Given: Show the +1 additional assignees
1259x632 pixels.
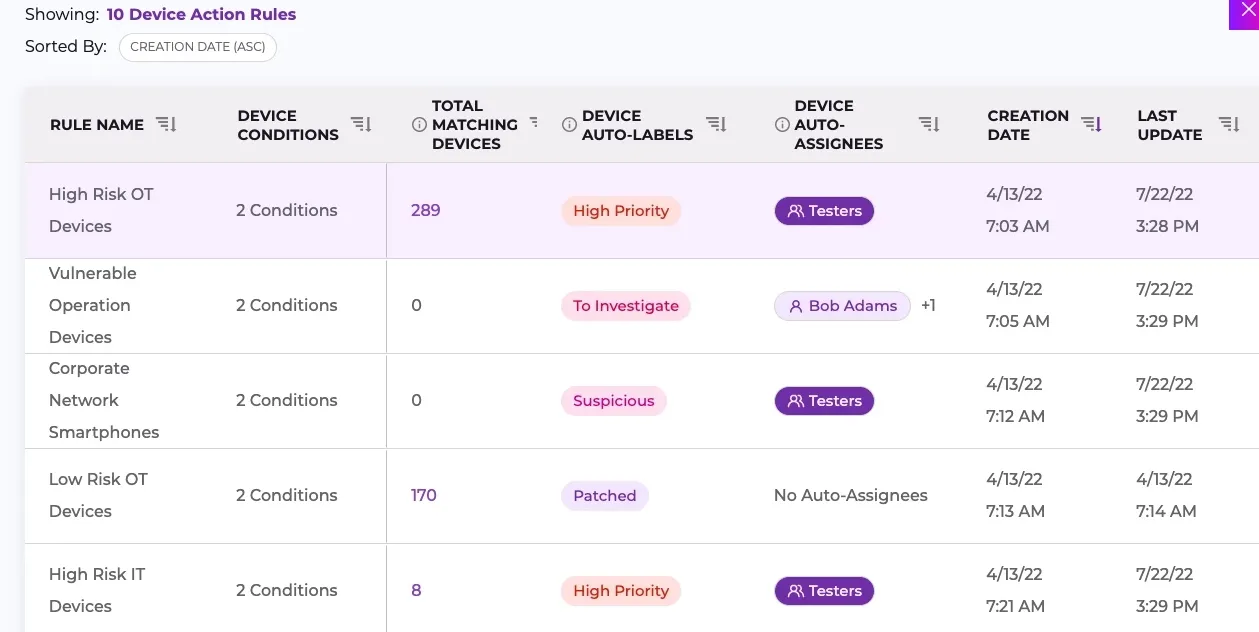Looking at the screenshot, I should coord(928,306).
